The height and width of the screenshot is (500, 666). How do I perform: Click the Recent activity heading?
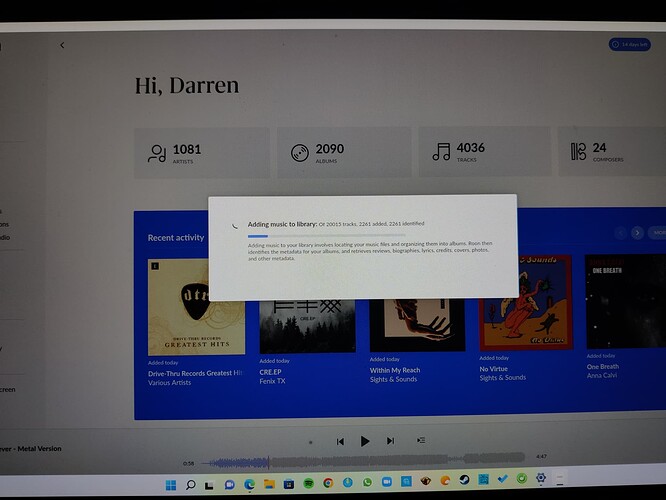[x=176, y=238]
